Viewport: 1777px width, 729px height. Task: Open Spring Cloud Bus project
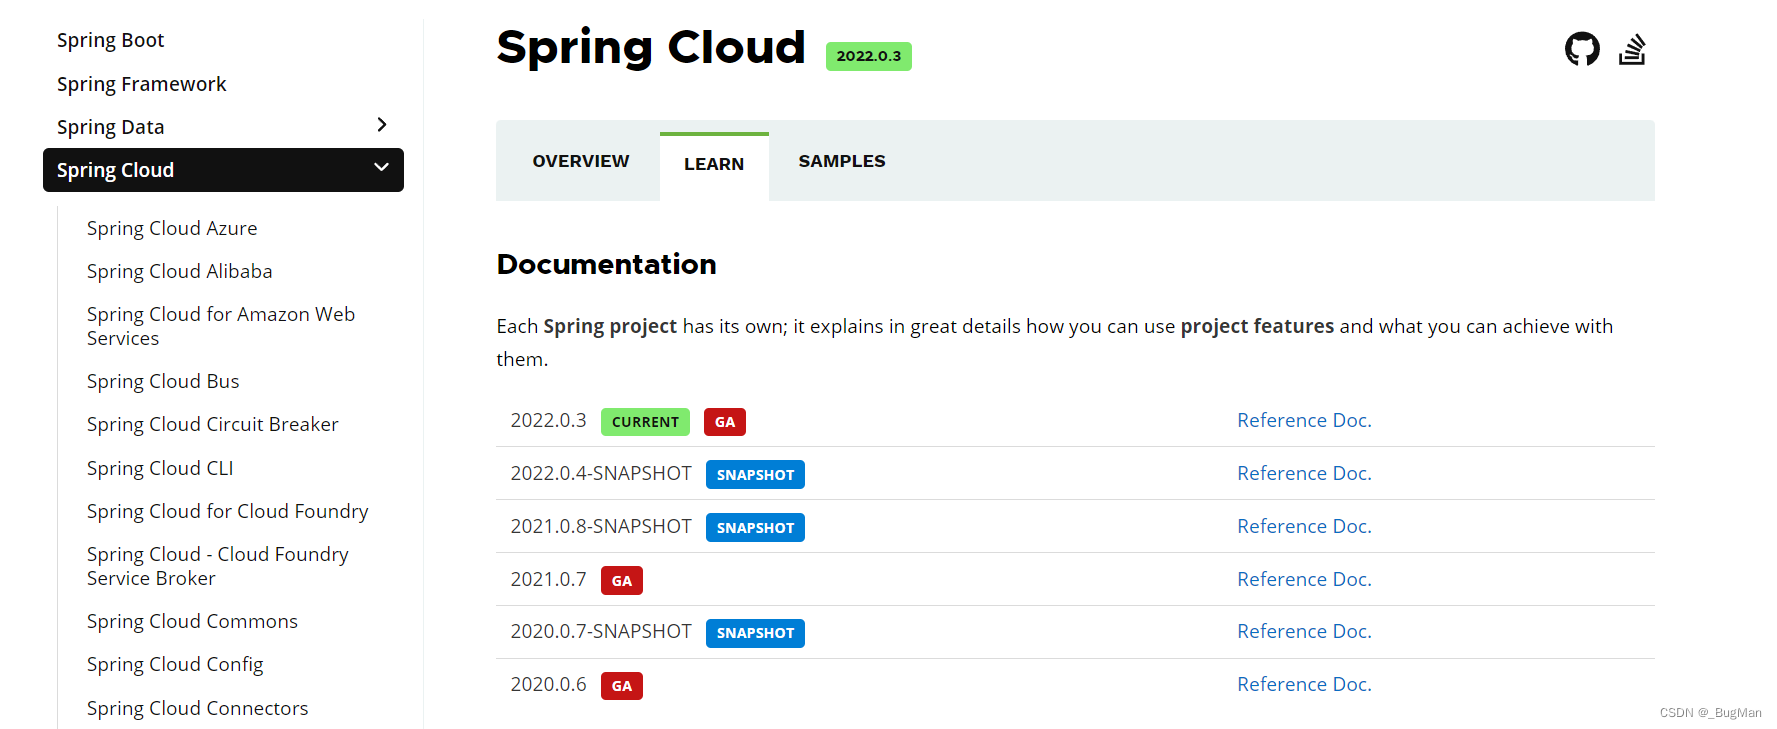(x=163, y=381)
